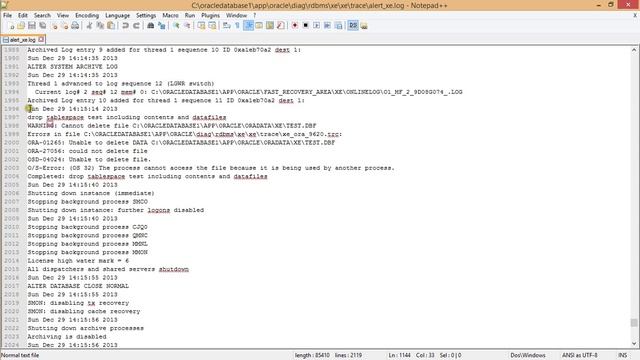Toggle Synchronize Vertical Scrolling icon
Image resolution: width=640 pixels, height=360 pixels.
tap(201, 26)
